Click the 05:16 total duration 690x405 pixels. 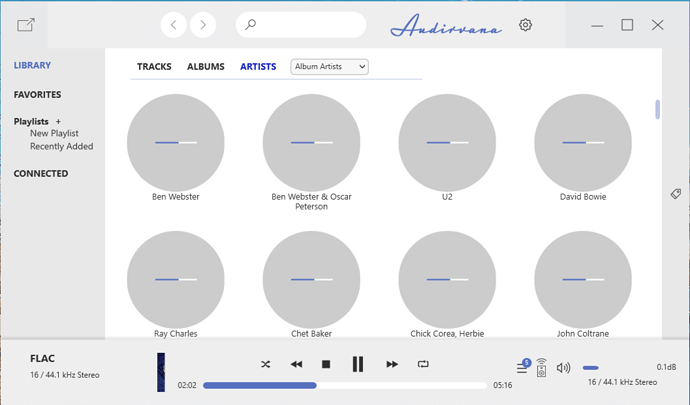[503, 385]
